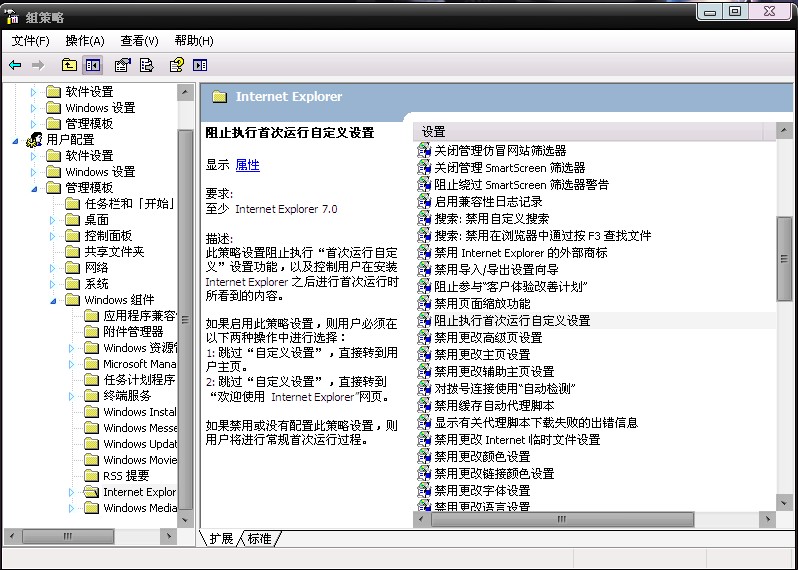Toggle the Show/Hide action pane icon

200,65
